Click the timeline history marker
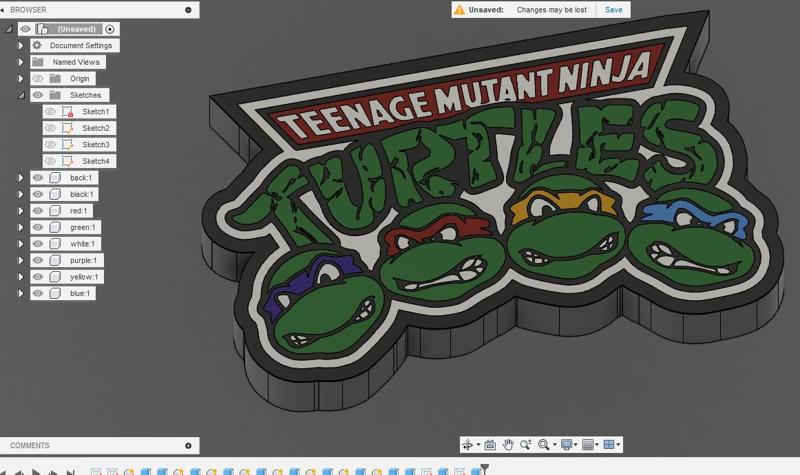Image resolution: width=800 pixels, height=475 pixels. [x=485, y=468]
